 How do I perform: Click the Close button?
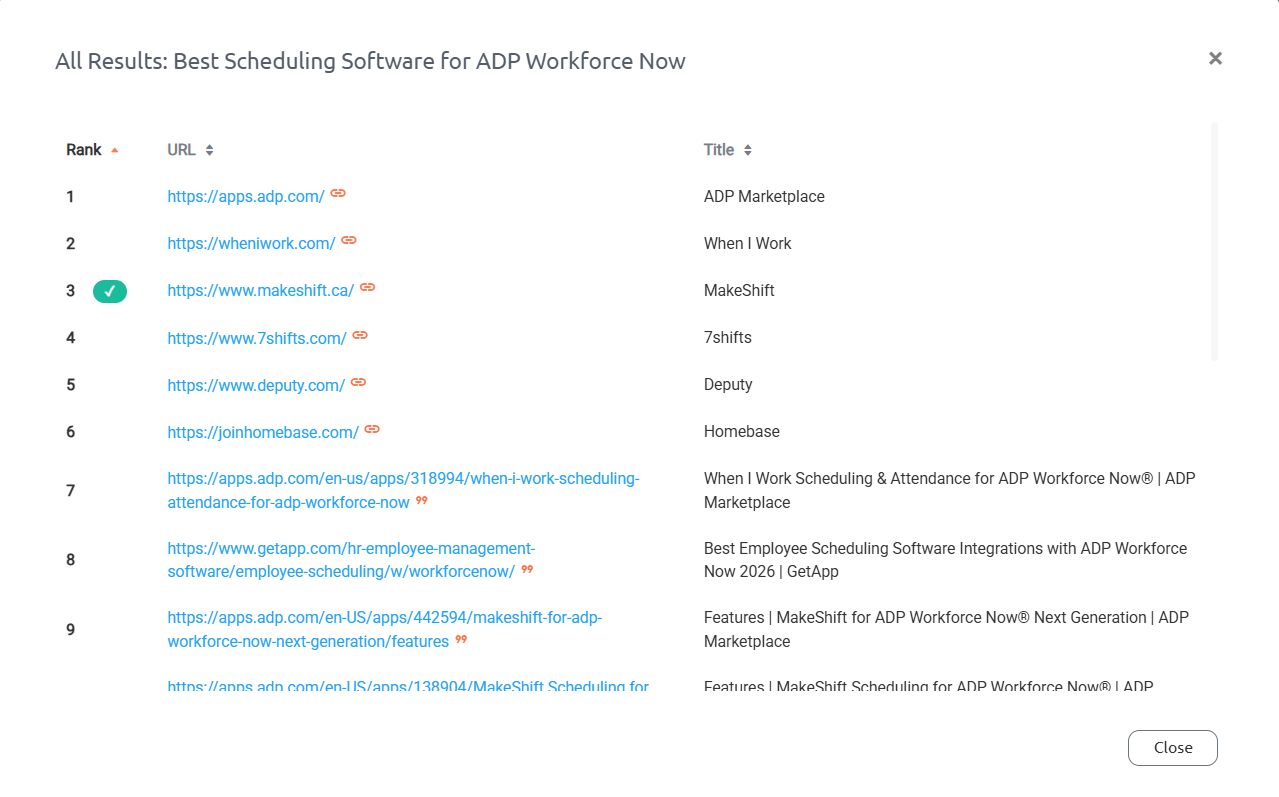coord(1173,748)
